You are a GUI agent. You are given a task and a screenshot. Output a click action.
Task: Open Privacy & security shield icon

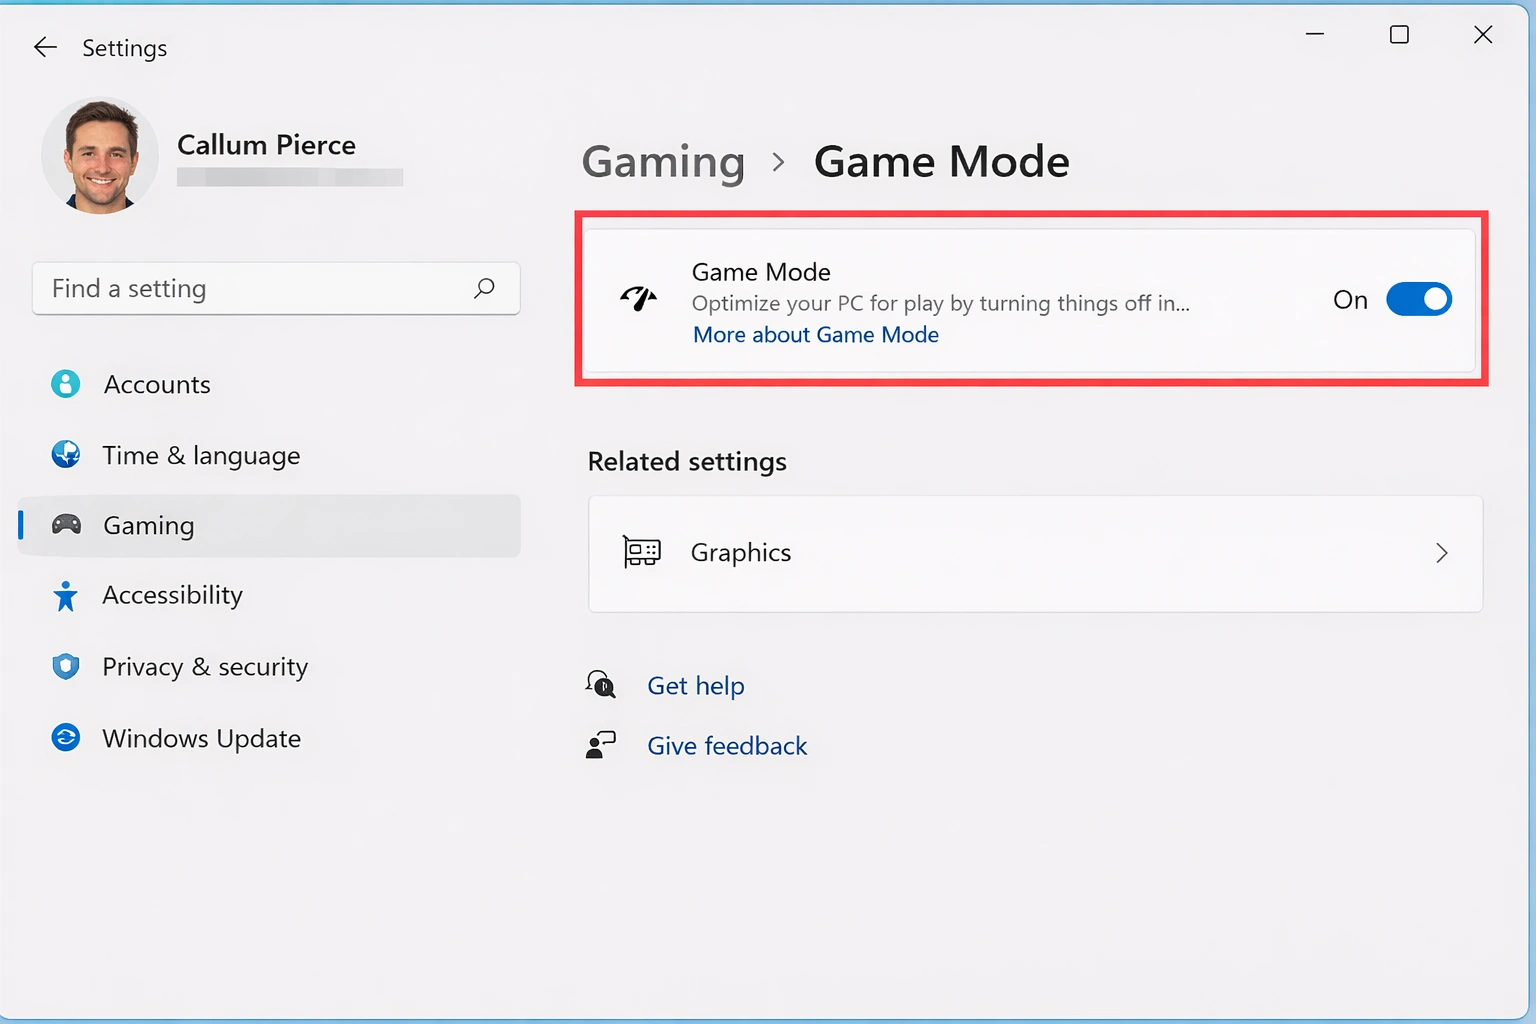[x=65, y=666]
